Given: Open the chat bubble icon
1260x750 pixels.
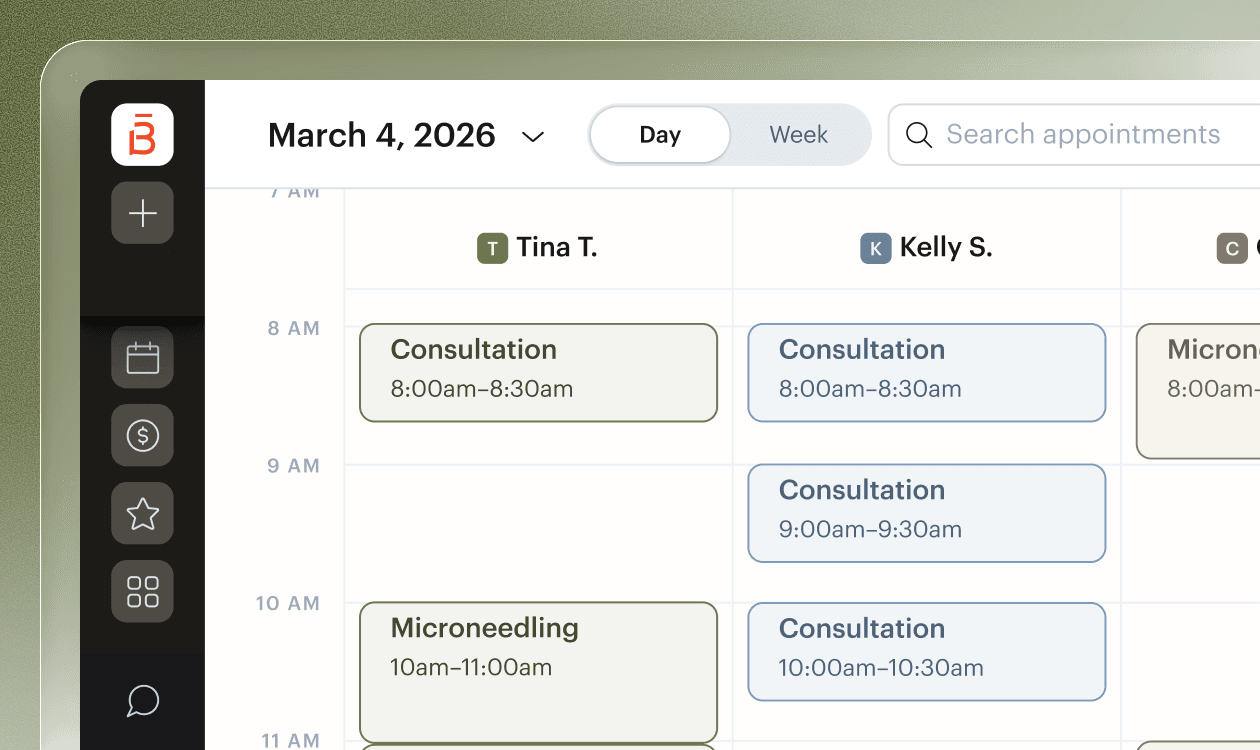Looking at the screenshot, I should 142,700.
